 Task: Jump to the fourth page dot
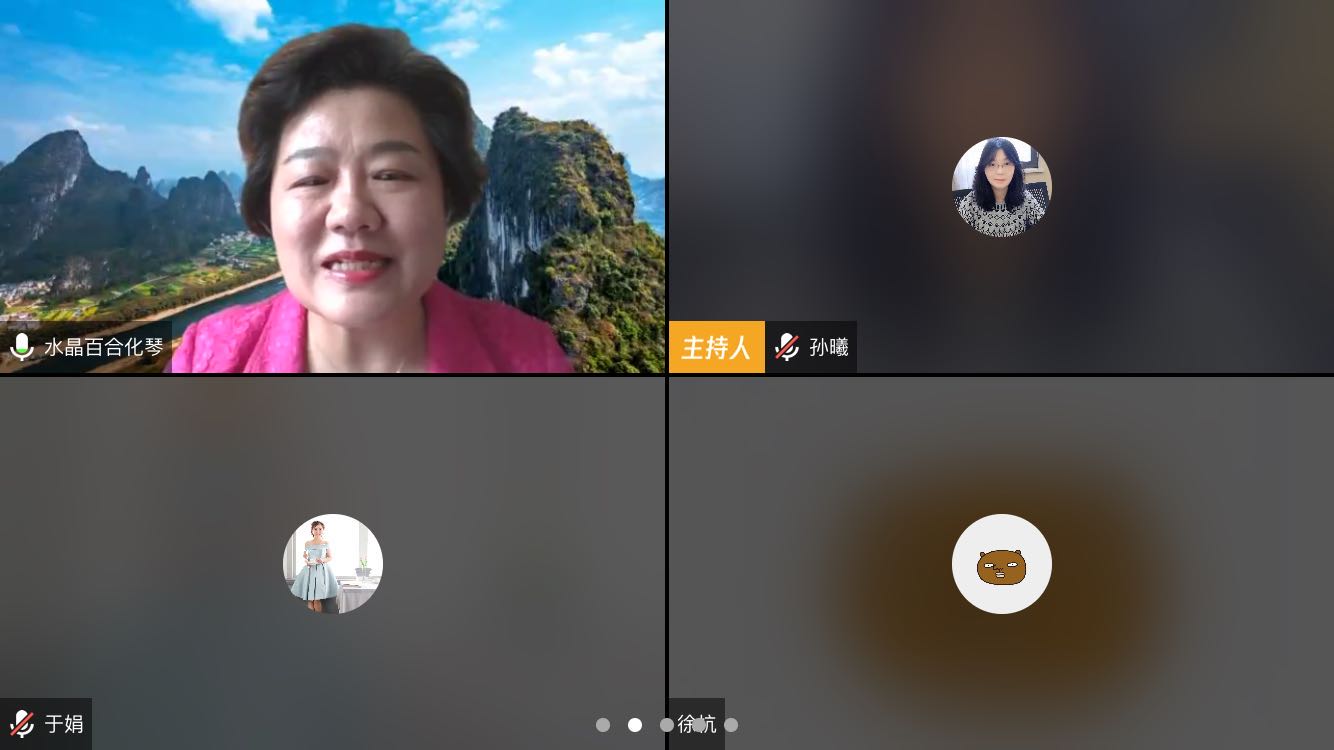click(x=699, y=725)
